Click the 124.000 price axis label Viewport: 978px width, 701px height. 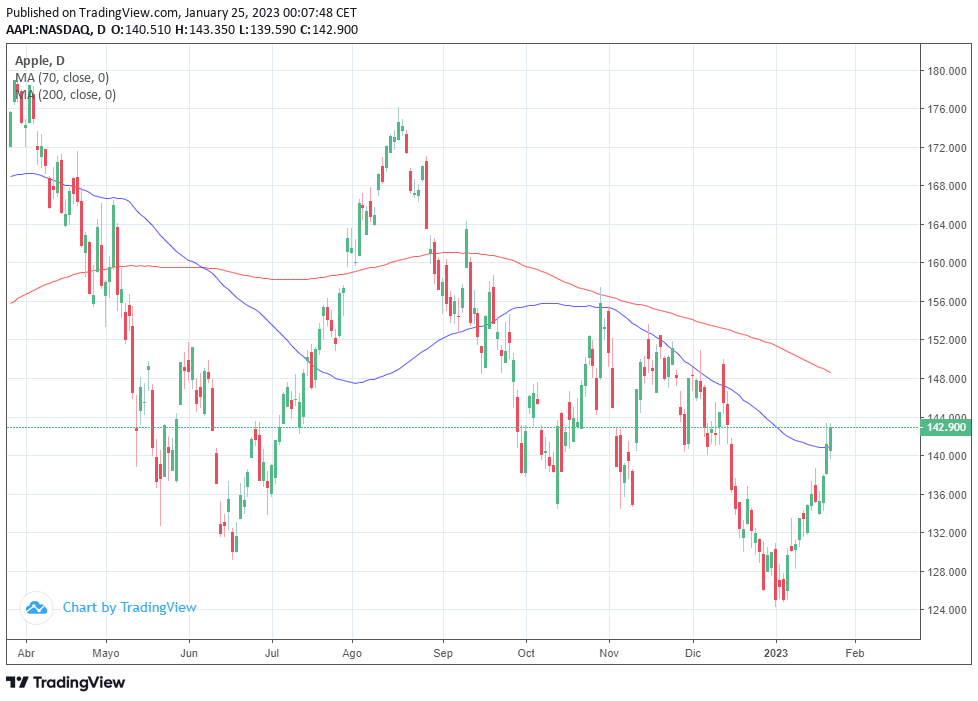947,610
